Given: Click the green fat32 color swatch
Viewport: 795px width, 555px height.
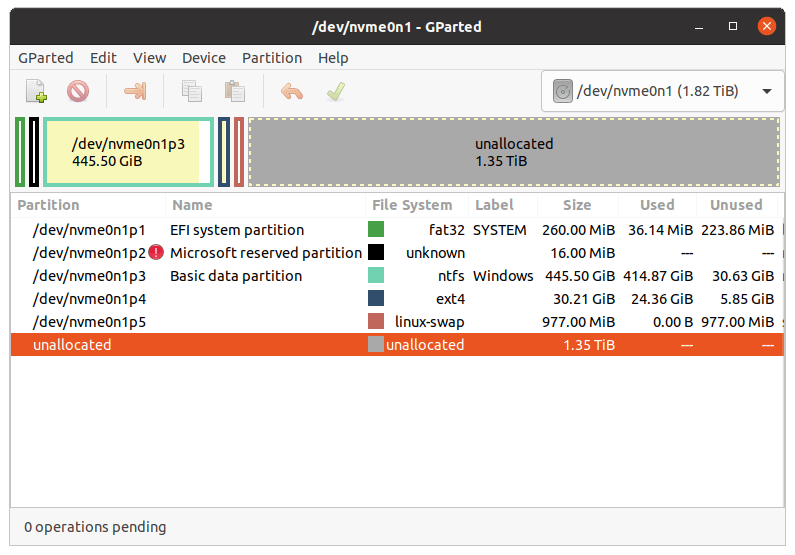Looking at the screenshot, I should (376, 229).
